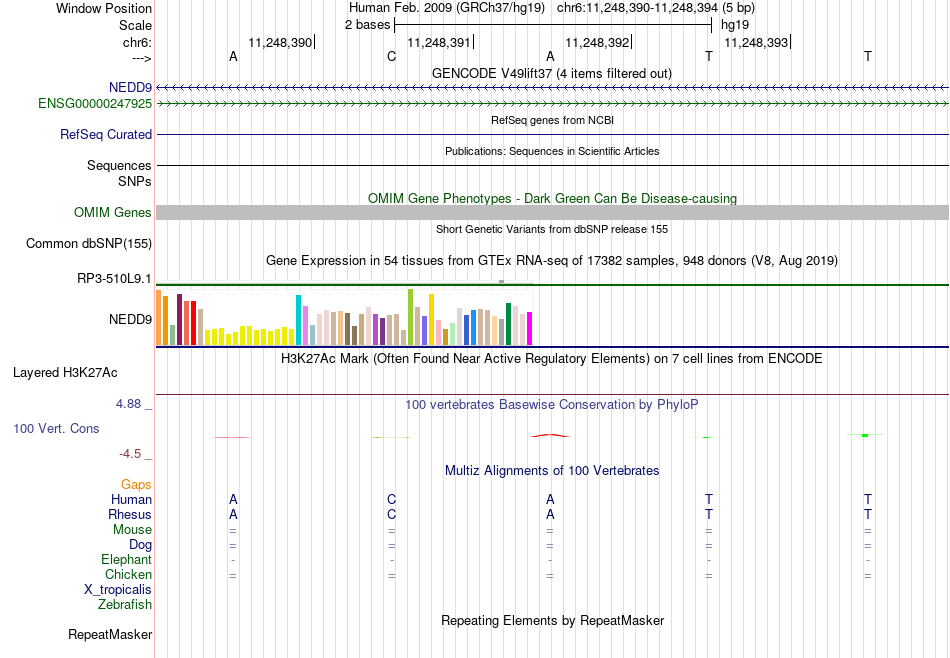This screenshot has width=950, height=658.
Task: Click the magenta bar at chart end
Action: tap(529, 328)
